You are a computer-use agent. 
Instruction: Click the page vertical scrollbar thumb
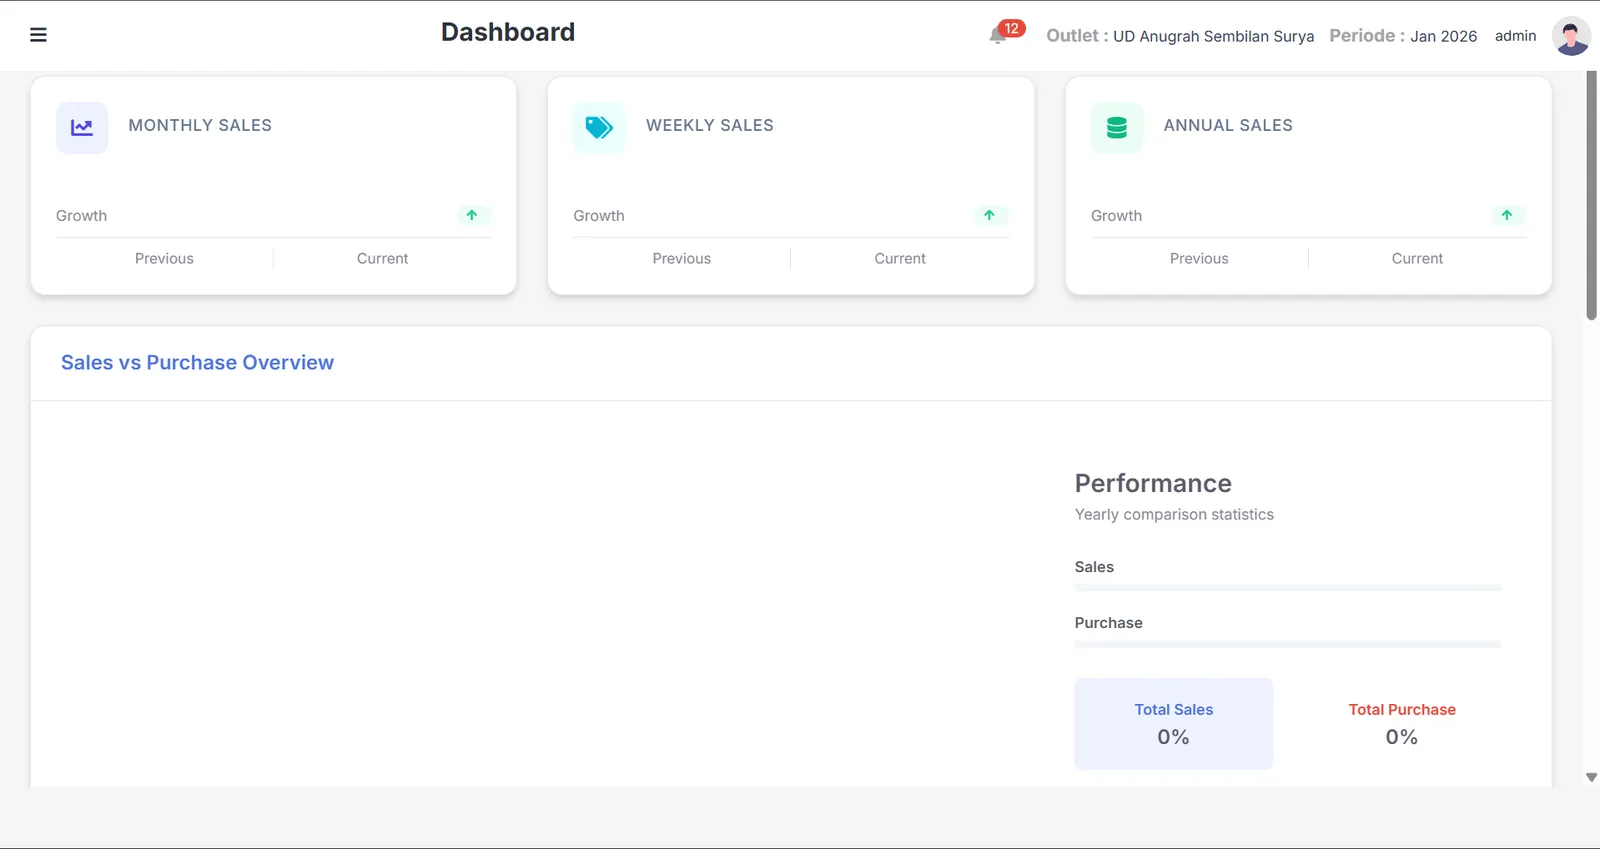point(1591,195)
